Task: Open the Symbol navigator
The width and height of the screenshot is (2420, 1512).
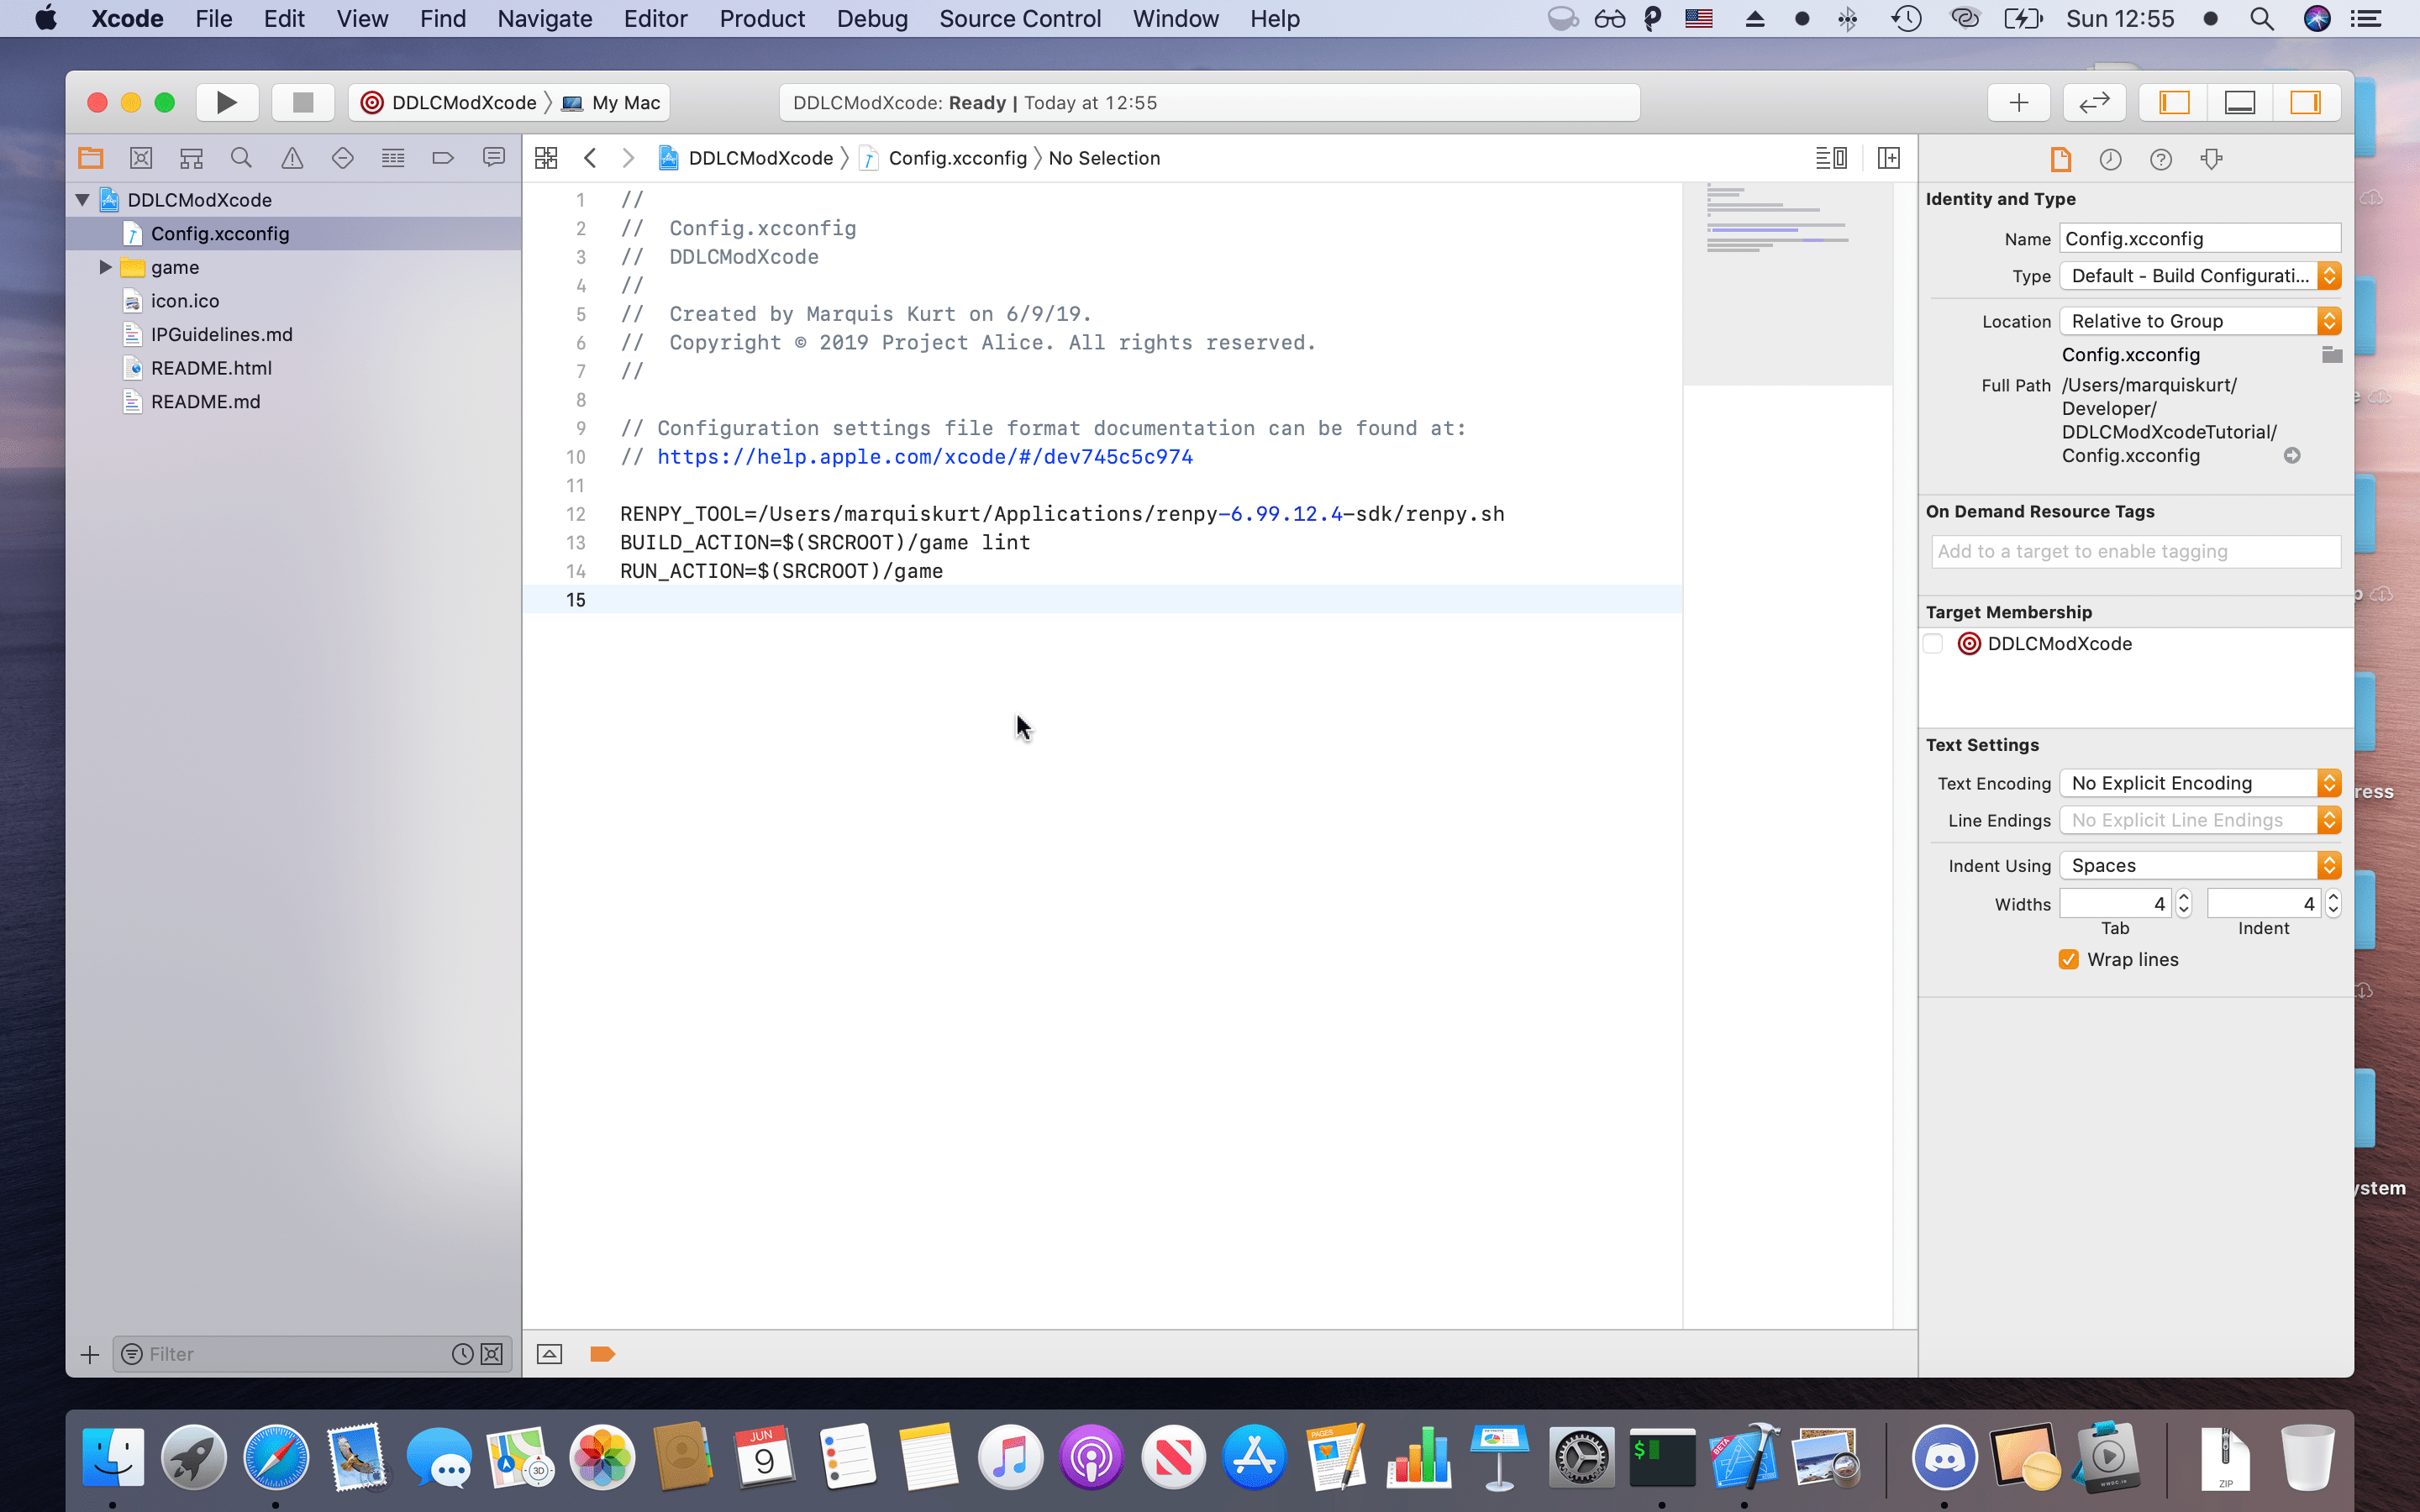Action: (x=191, y=158)
